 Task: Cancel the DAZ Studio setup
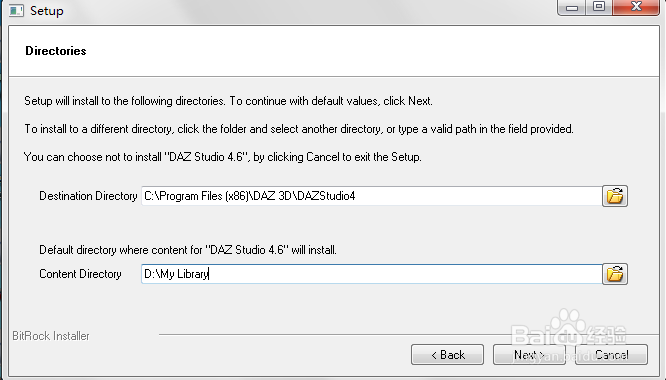pyautogui.click(x=611, y=355)
